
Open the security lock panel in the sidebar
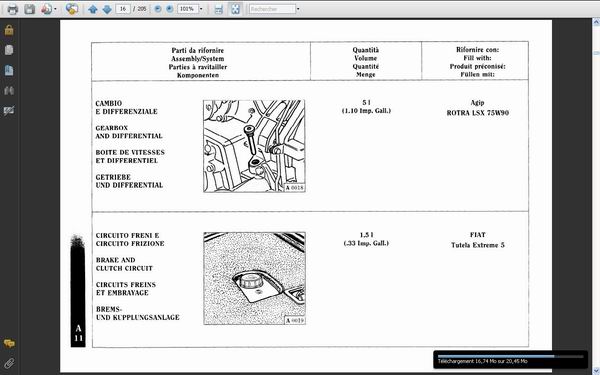[x=9, y=30]
